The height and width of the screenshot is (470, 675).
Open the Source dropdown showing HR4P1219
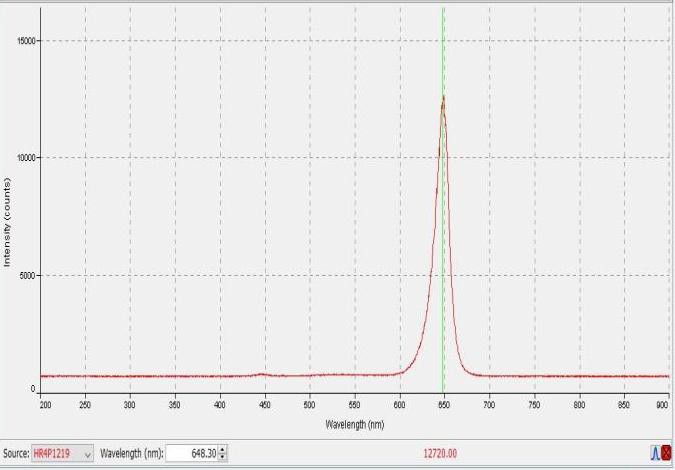coord(63,453)
